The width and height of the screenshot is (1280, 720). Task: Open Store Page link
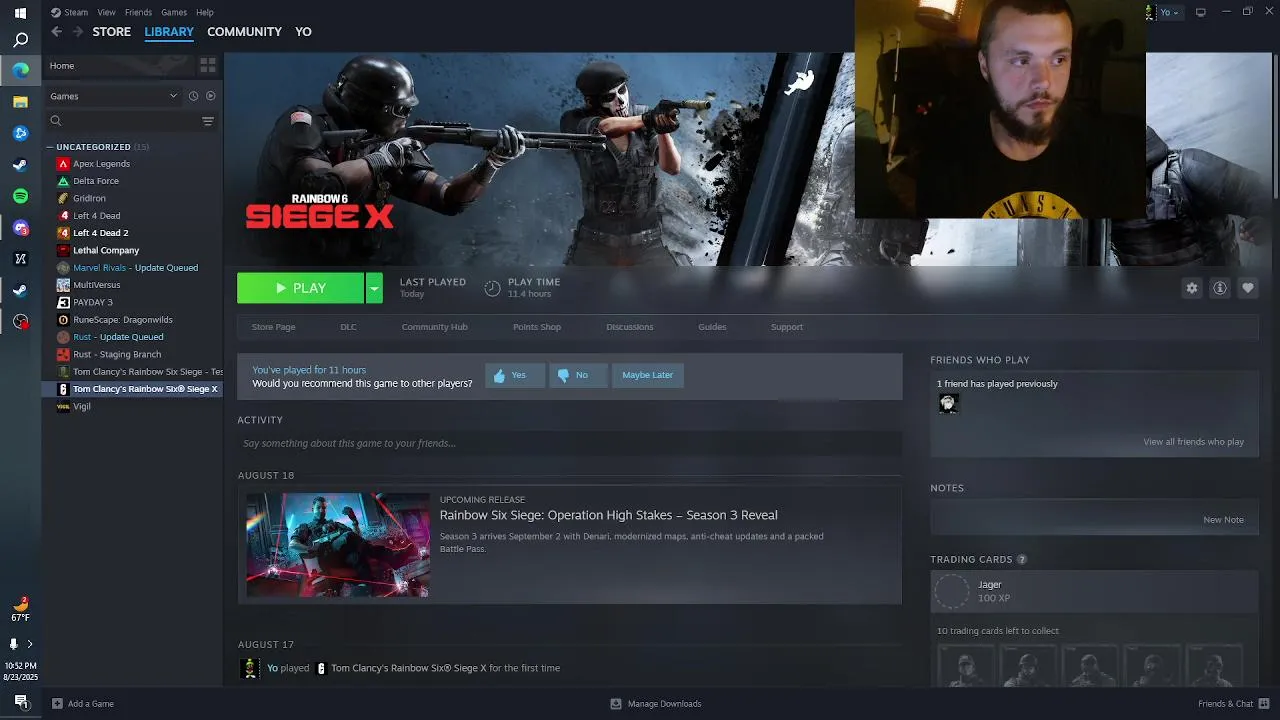pos(273,327)
